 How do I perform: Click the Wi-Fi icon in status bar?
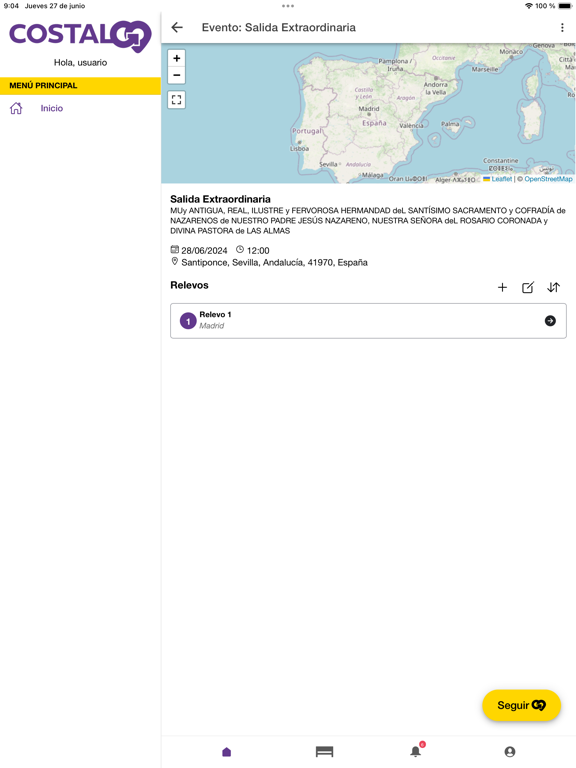click(x=529, y=6)
